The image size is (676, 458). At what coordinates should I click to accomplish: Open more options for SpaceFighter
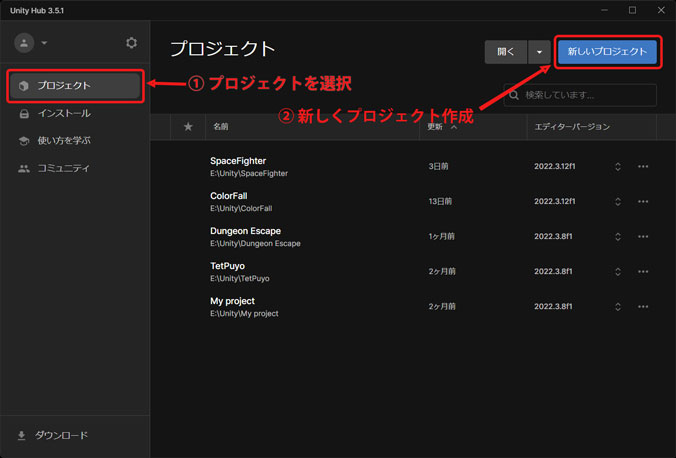point(643,166)
